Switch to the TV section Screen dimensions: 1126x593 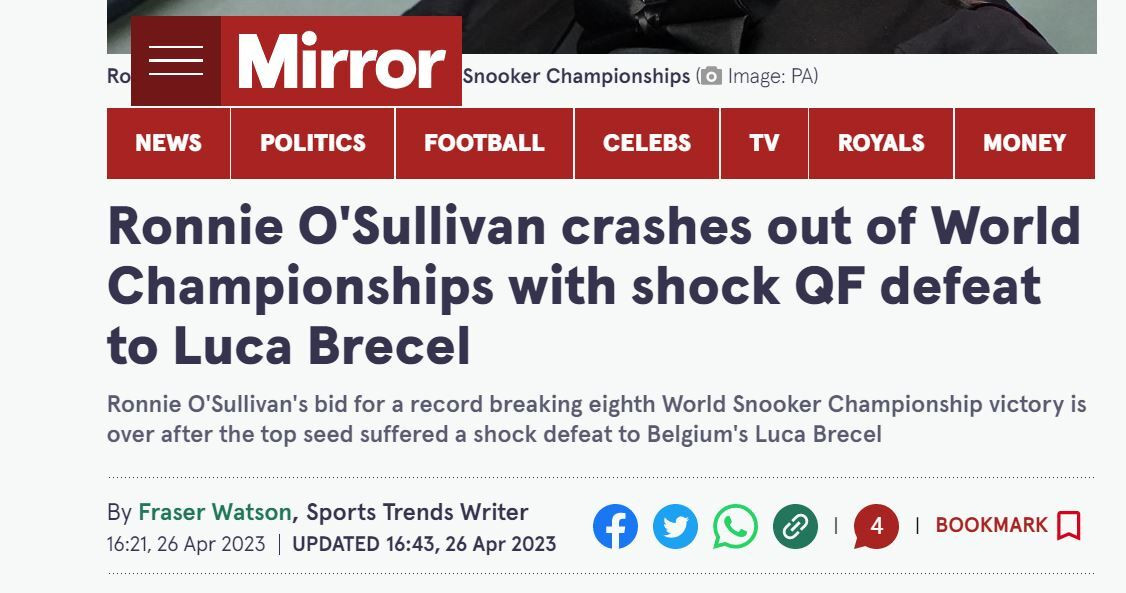tap(764, 143)
